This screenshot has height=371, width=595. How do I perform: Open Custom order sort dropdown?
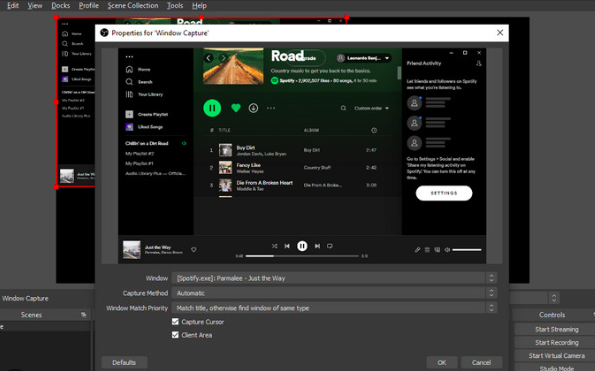click(x=371, y=108)
